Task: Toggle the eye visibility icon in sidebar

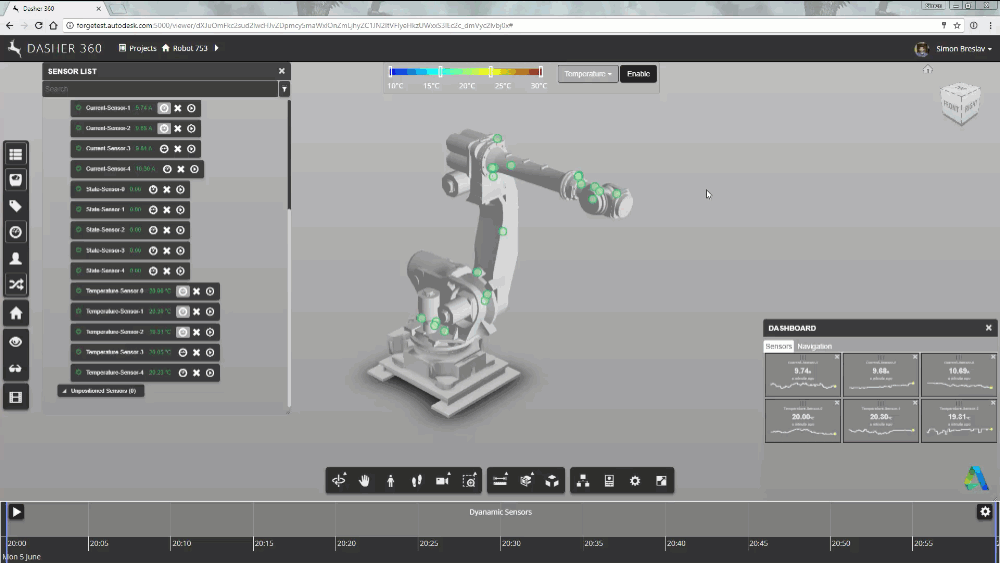Action: click(16, 342)
